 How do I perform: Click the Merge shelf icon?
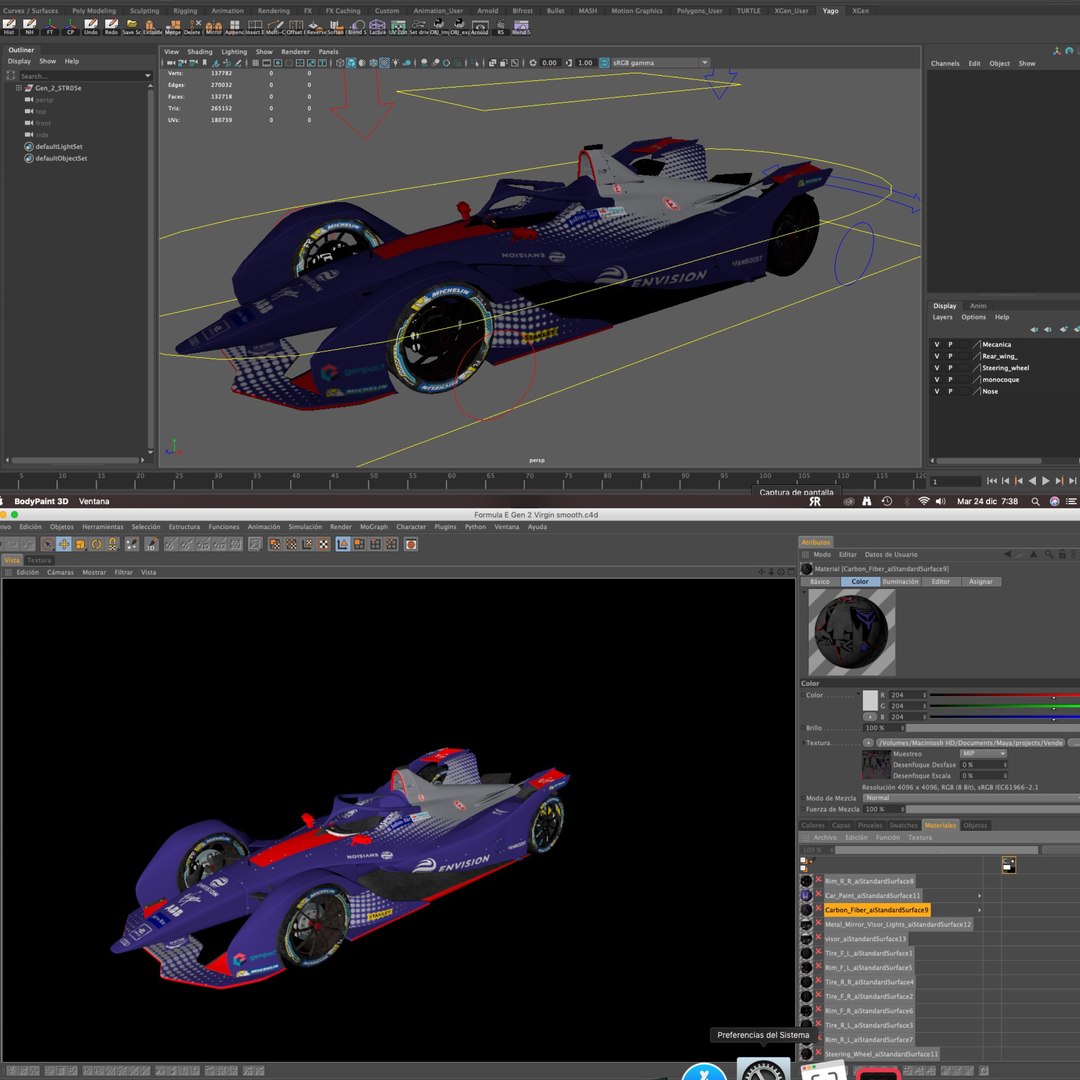[172, 26]
